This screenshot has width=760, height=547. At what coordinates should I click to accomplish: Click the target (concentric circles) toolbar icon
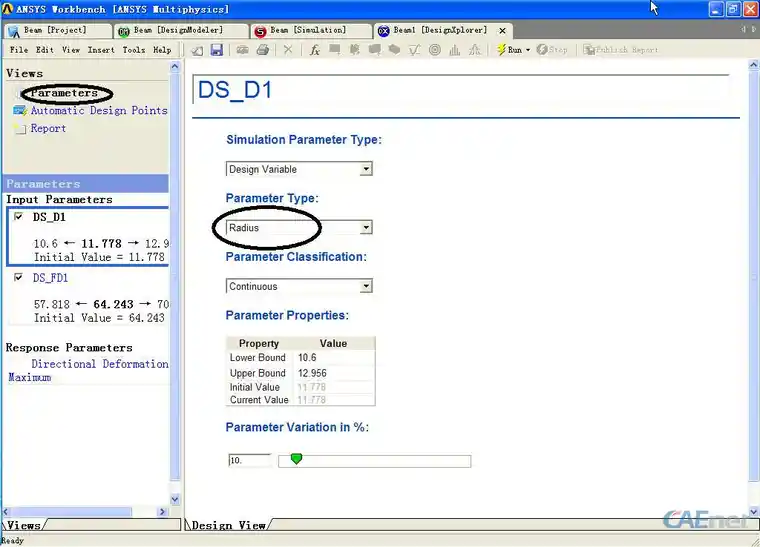pos(435,50)
